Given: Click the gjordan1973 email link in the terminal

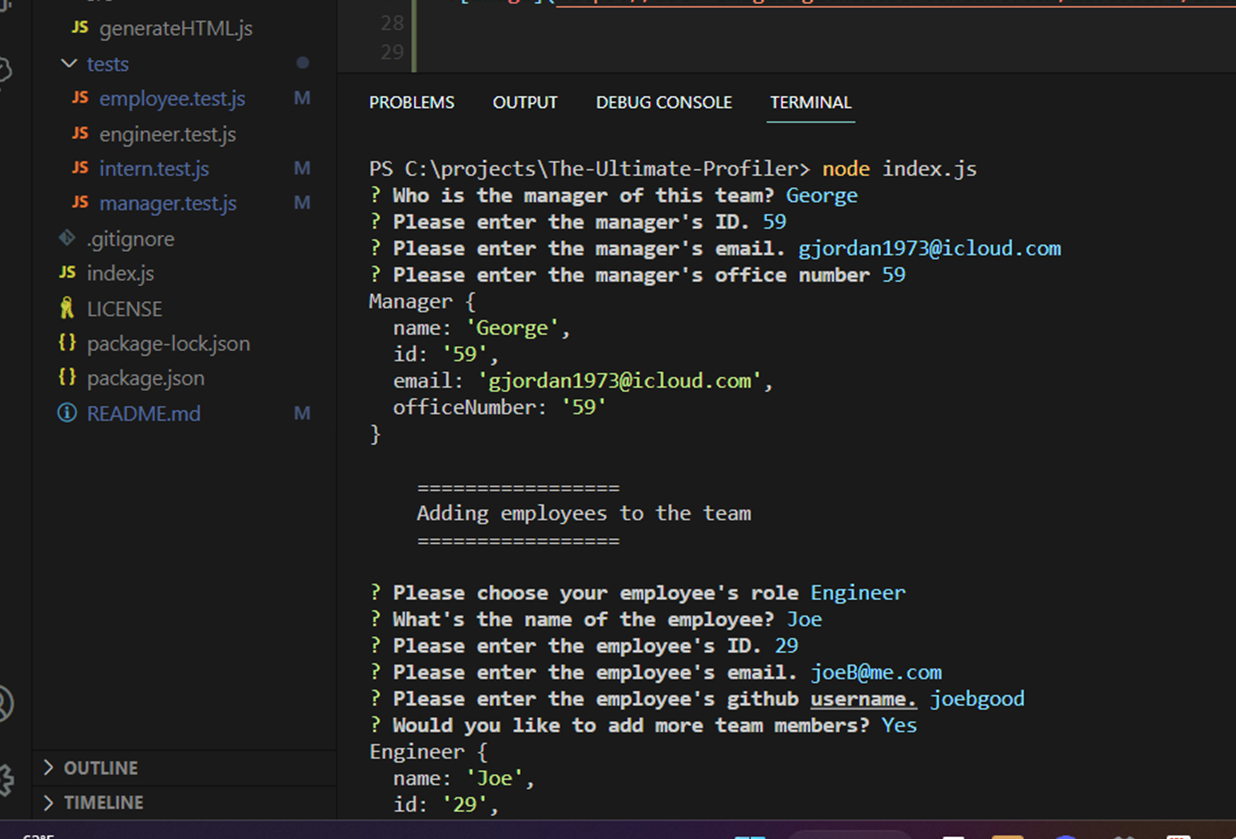Looking at the screenshot, I should tap(929, 248).
